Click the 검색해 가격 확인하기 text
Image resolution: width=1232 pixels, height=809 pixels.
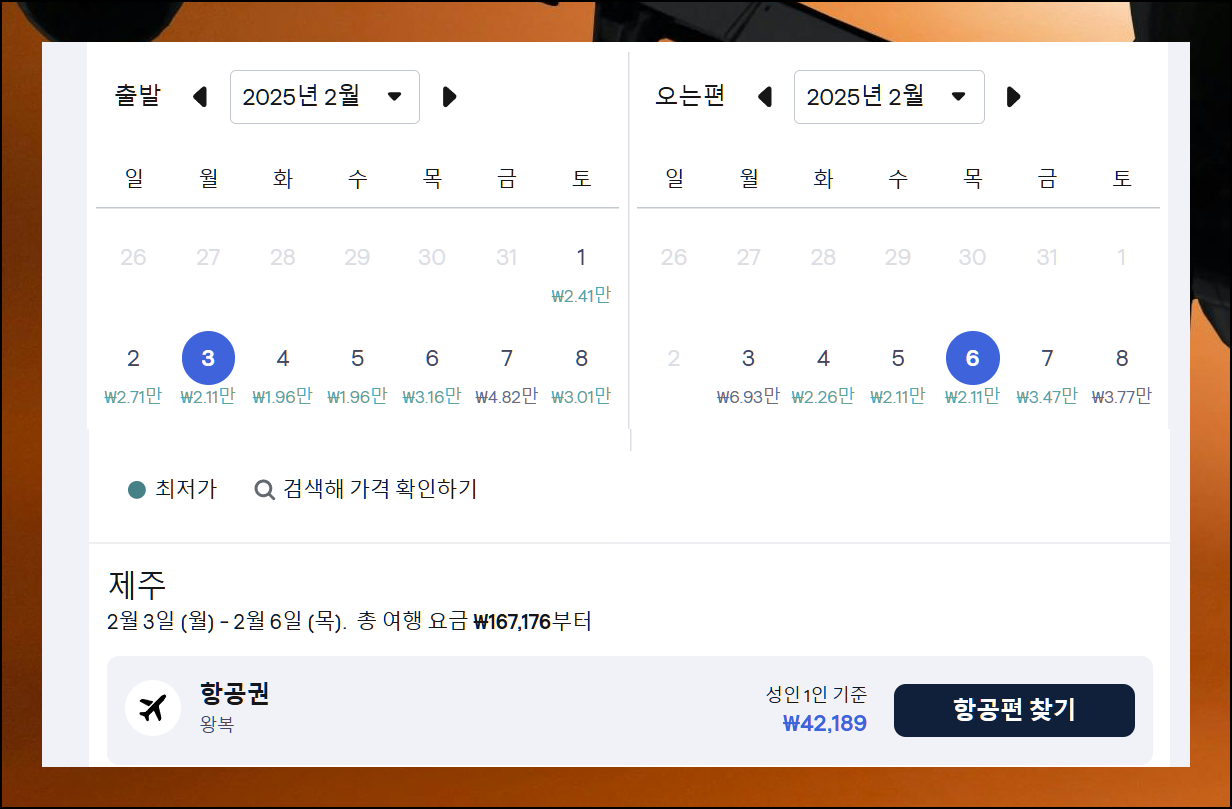point(380,489)
